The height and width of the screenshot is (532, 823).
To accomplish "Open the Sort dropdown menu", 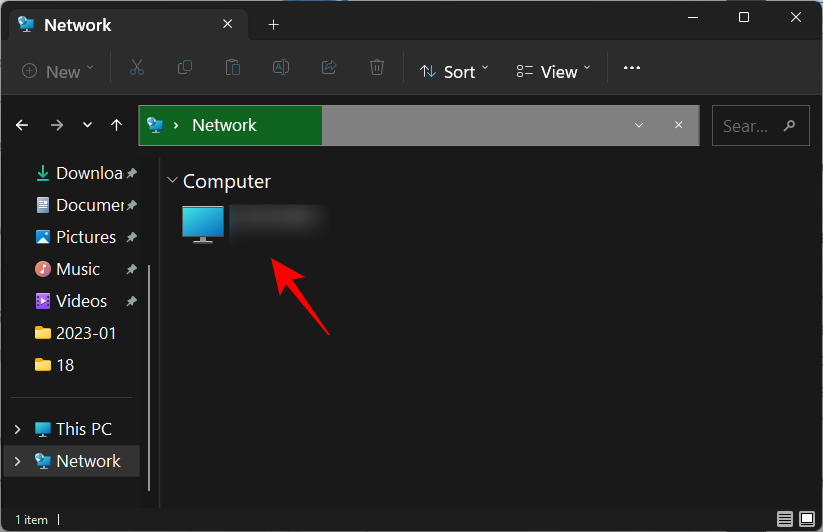I will pyautogui.click(x=454, y=71).
